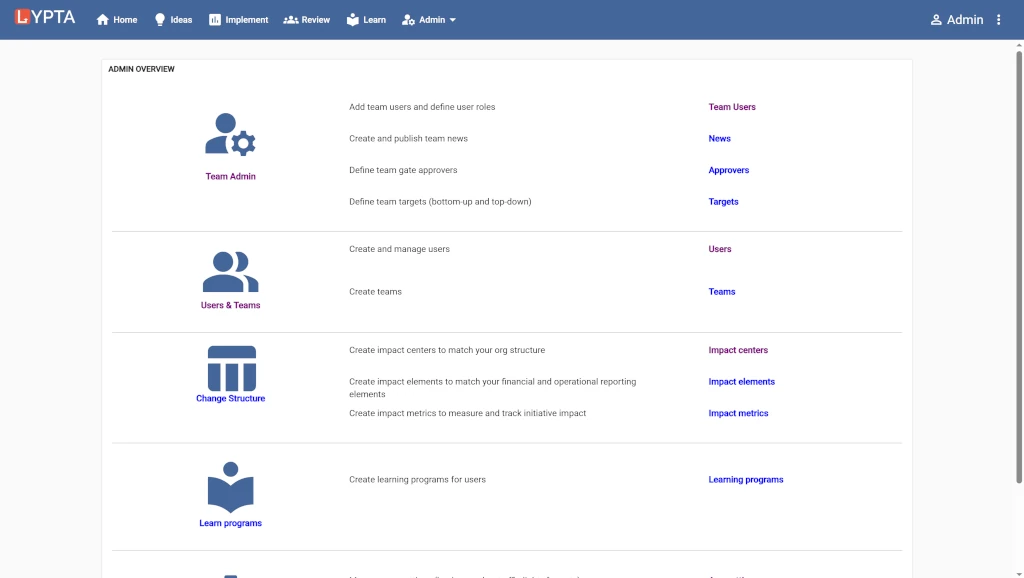Open the Ideas menu item

pyautogui.click(x=182, y=20)
